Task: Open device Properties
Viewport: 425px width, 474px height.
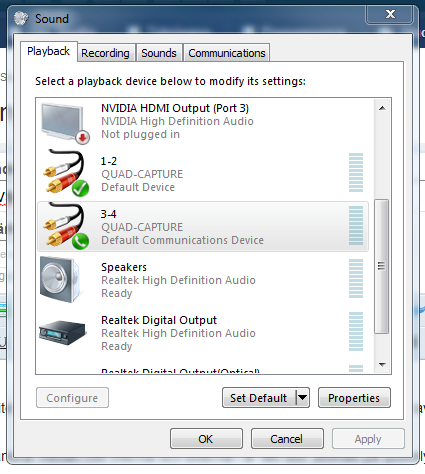Action: (x=354, y=398)
